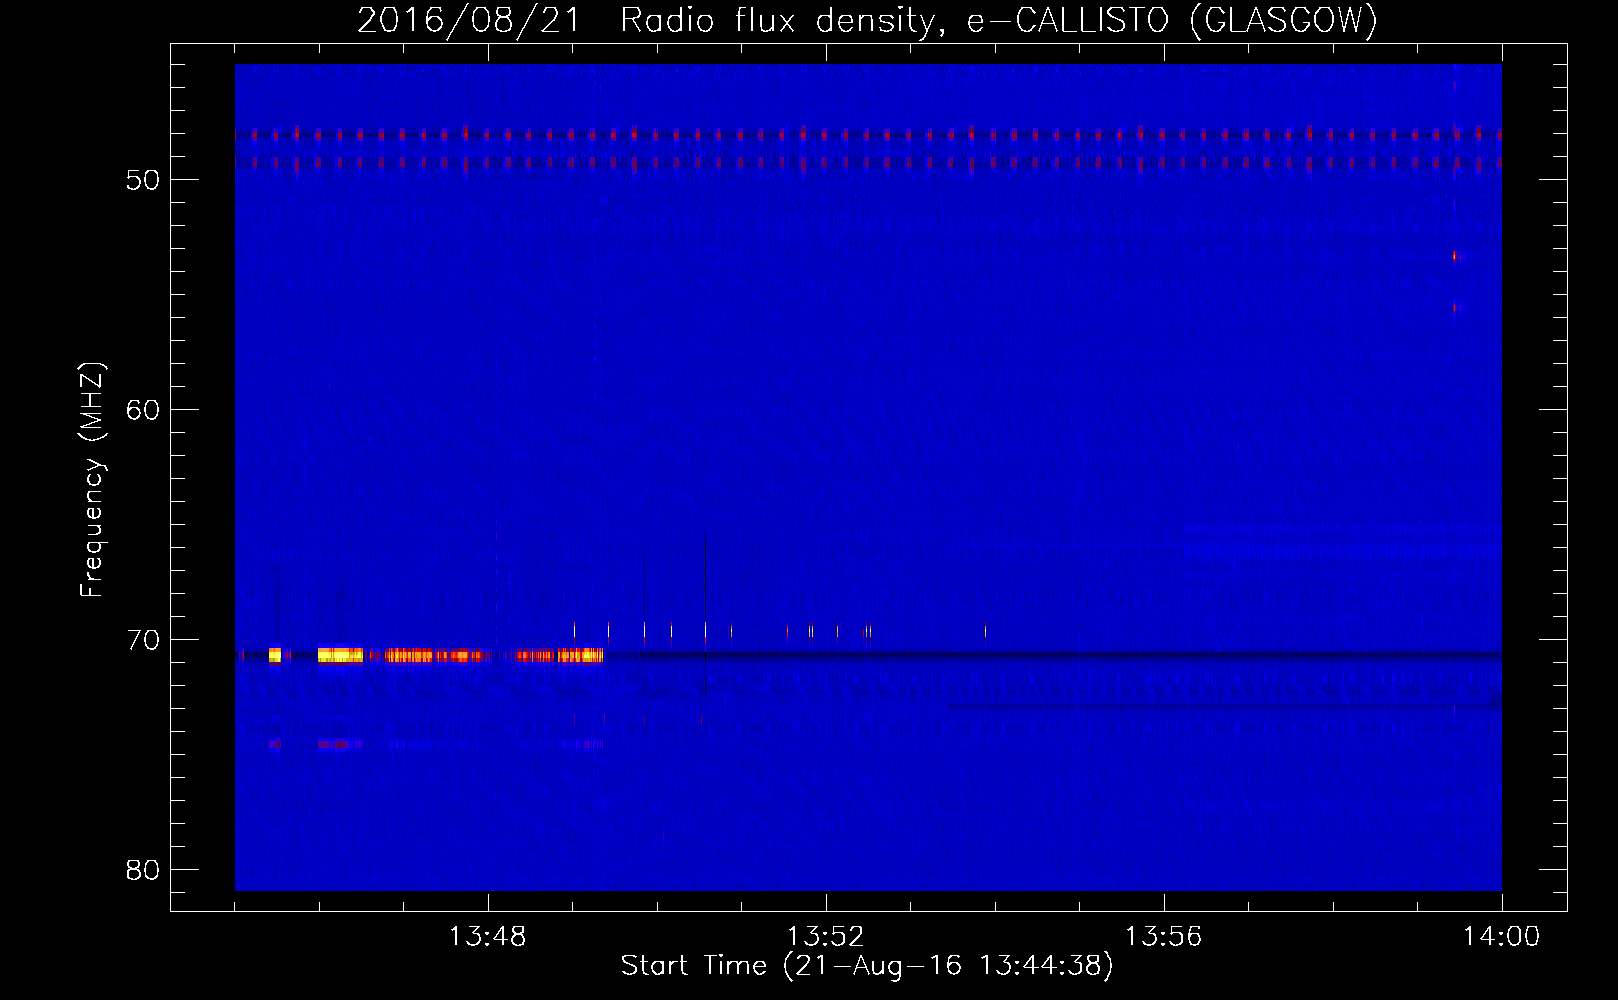Click the 14:00 time tick label
This screenshot has height=1000, width=1618.
pyautogui.click(x=1501, y=937)
